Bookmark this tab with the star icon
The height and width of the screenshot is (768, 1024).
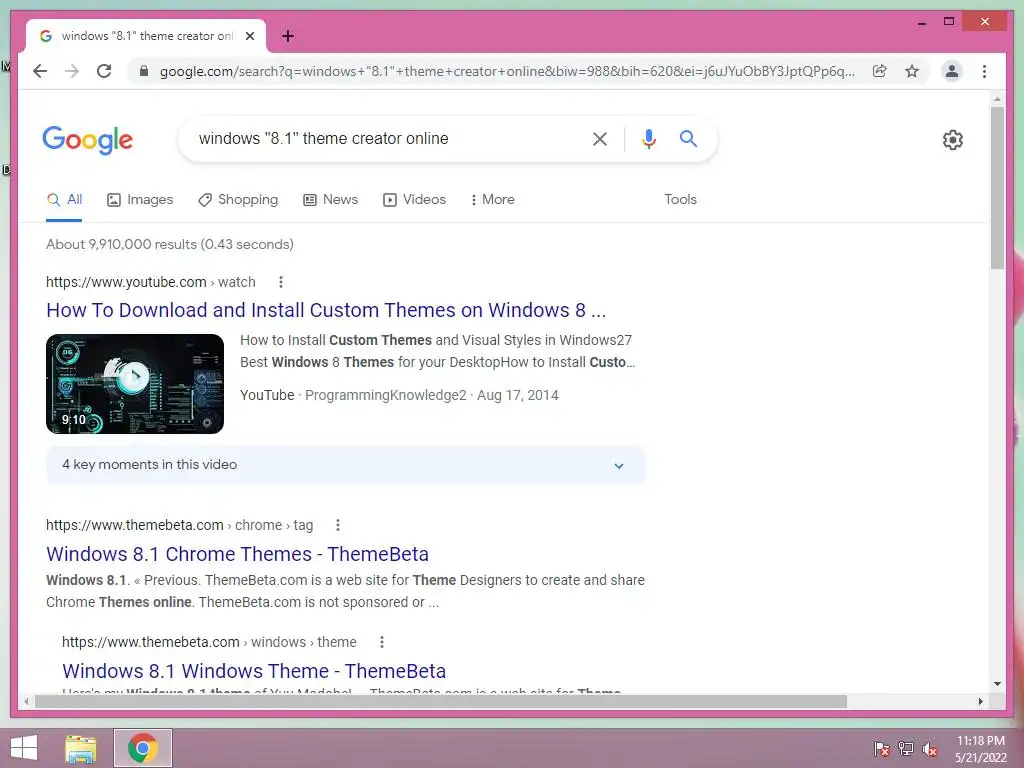pyautogui.click(x=912, y=71)
